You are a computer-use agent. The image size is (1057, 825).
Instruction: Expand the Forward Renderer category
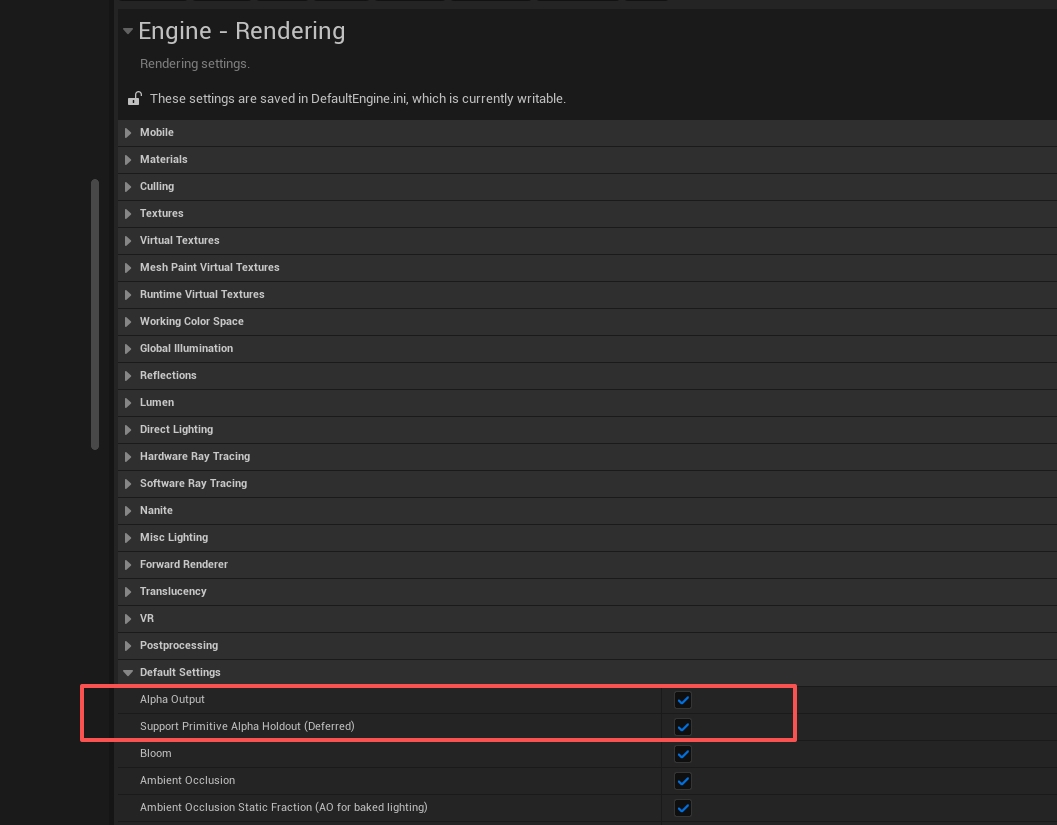[x=128, y=564]
